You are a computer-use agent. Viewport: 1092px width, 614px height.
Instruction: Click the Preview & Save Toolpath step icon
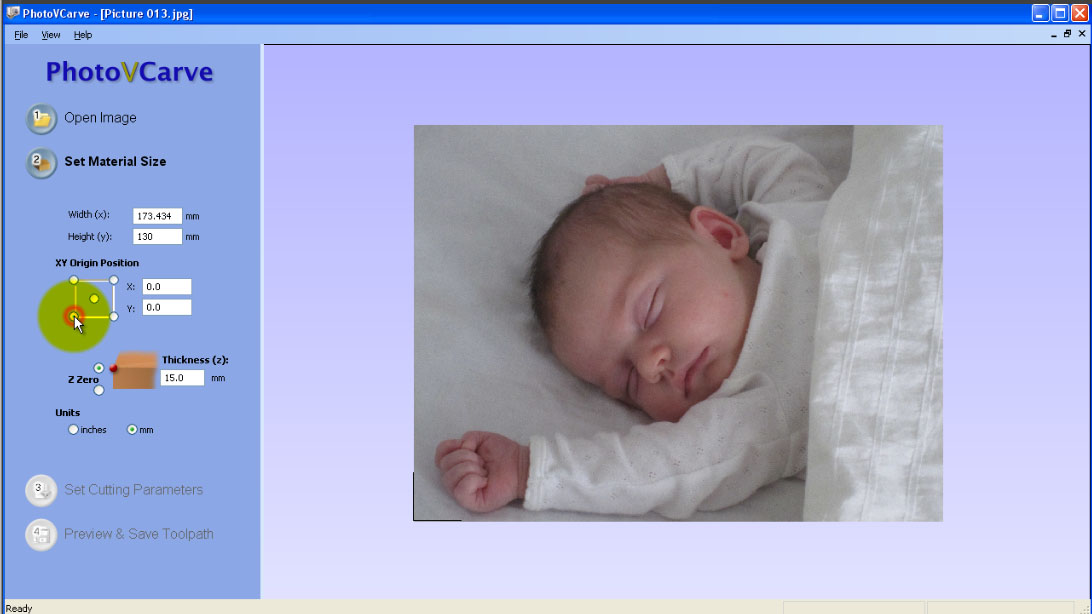(41, 535)
